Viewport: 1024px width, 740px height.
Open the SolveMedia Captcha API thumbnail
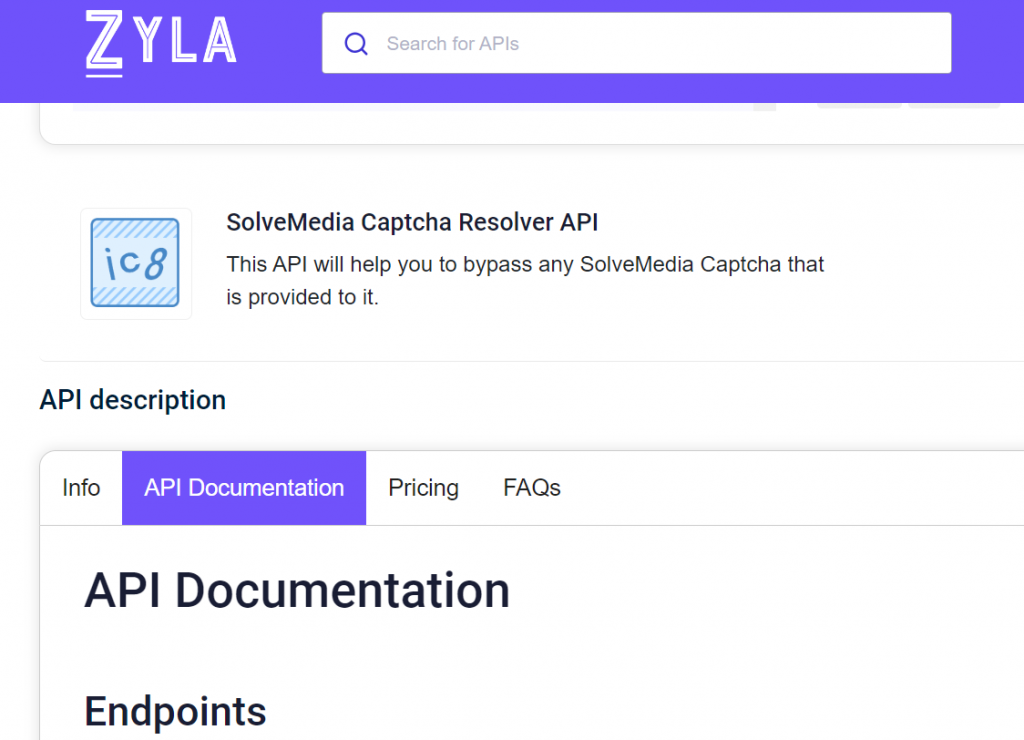135,263
